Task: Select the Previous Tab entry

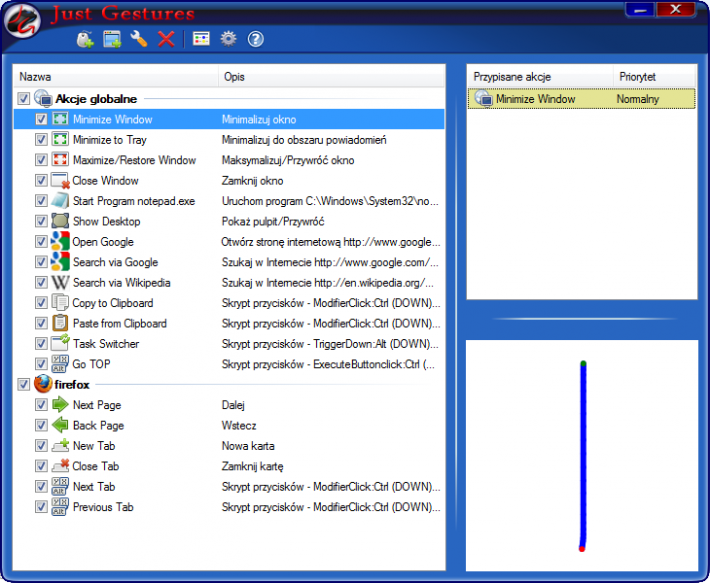Action: point(229,507)
